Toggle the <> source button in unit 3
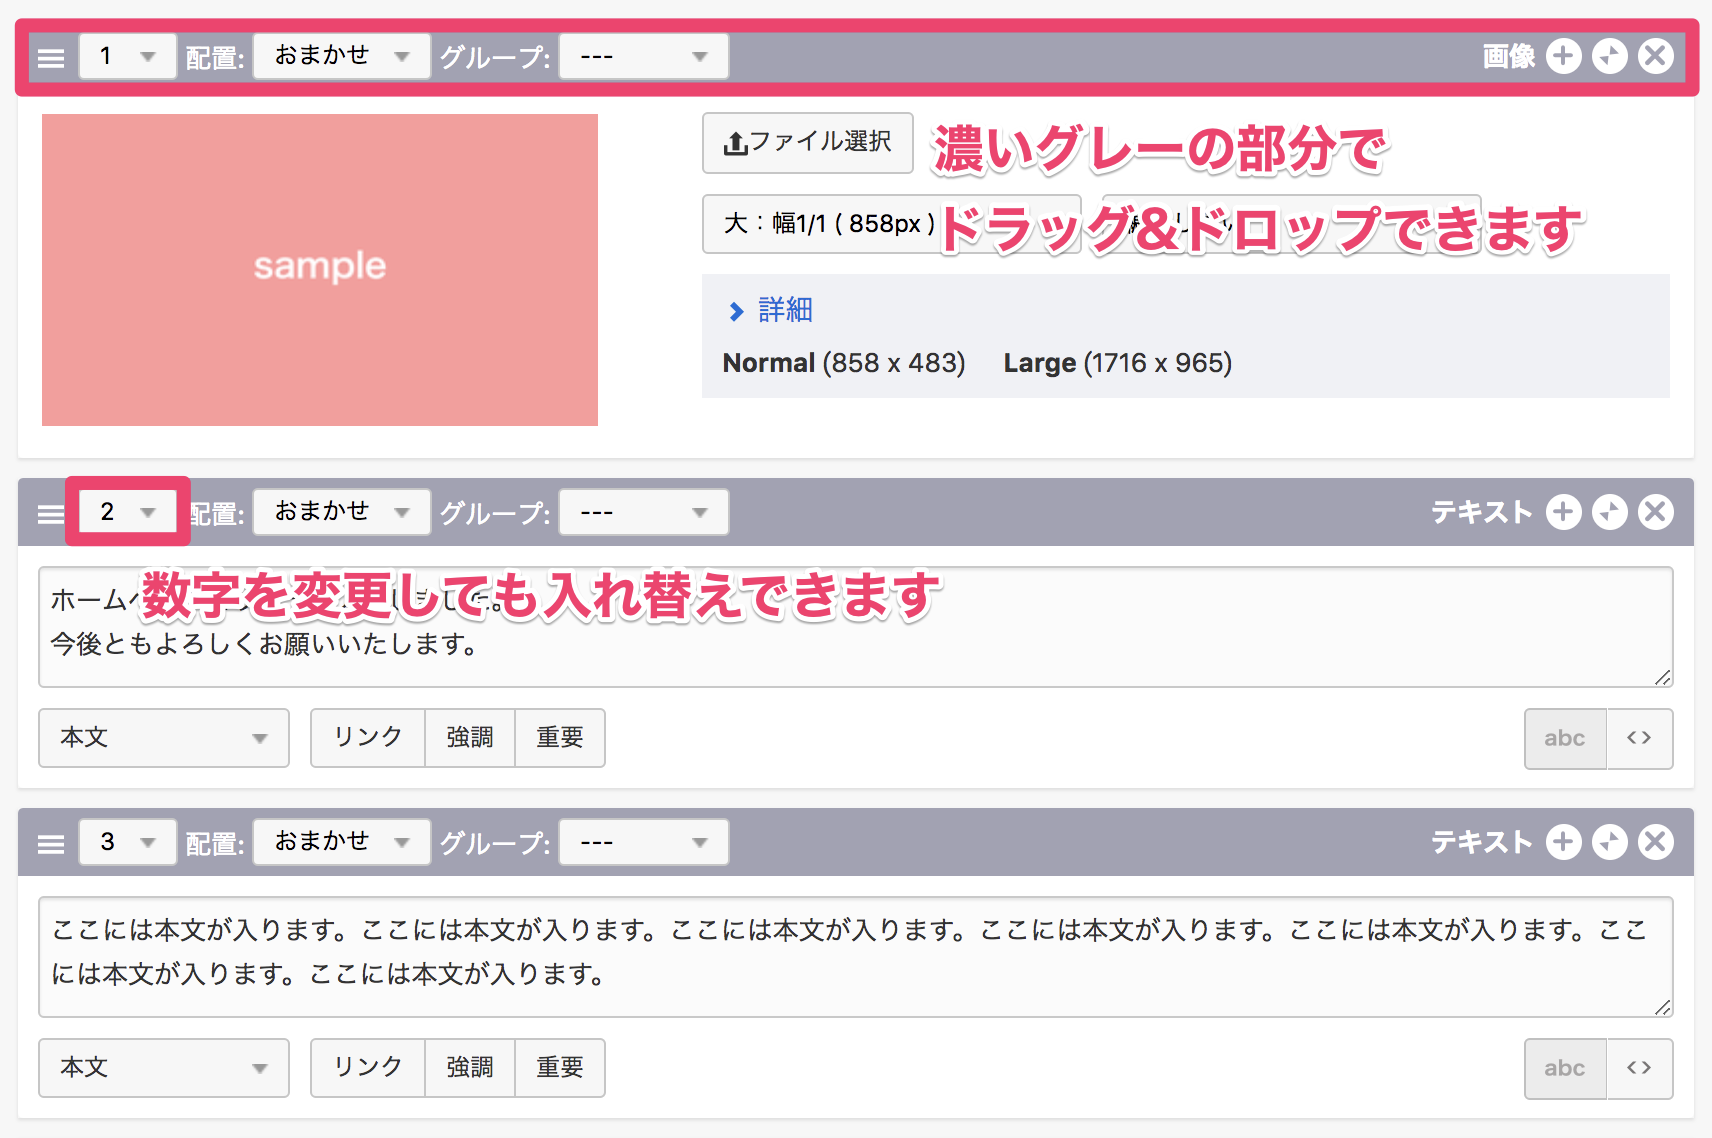 [1639, 1068]
